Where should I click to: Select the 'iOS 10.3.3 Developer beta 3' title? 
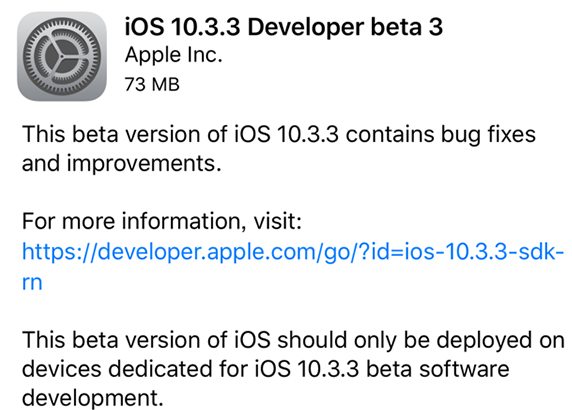pyautogui.click(x=283, y=27)
